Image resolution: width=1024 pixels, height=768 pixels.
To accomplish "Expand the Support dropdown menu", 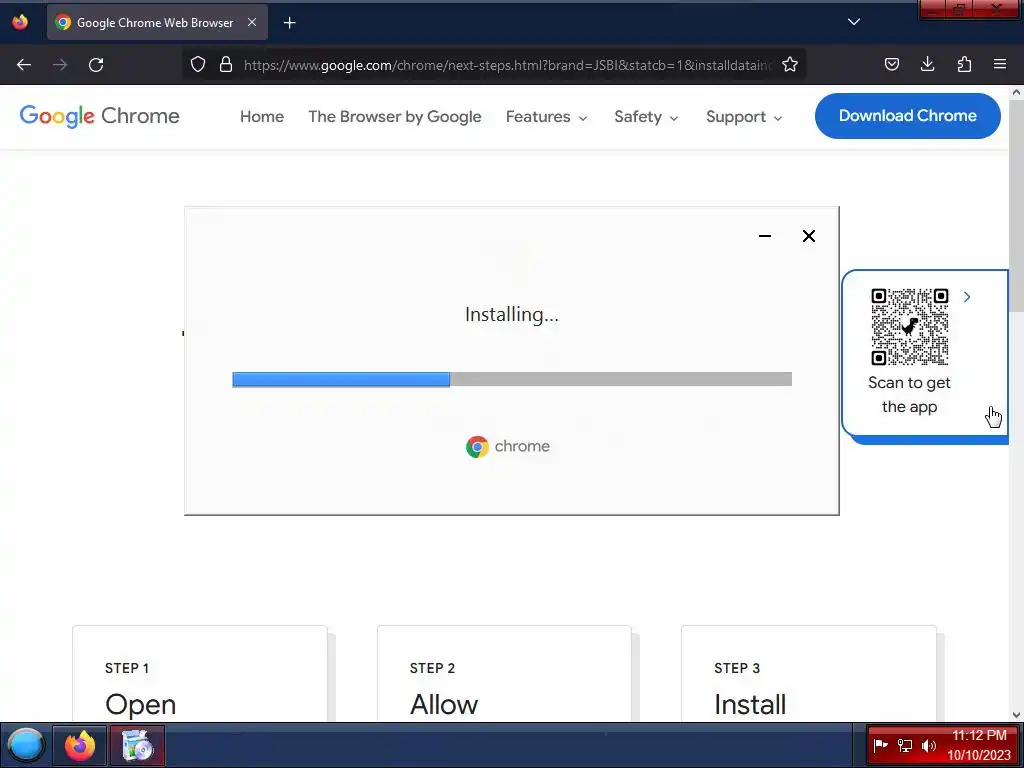I will tap(744, 116).
